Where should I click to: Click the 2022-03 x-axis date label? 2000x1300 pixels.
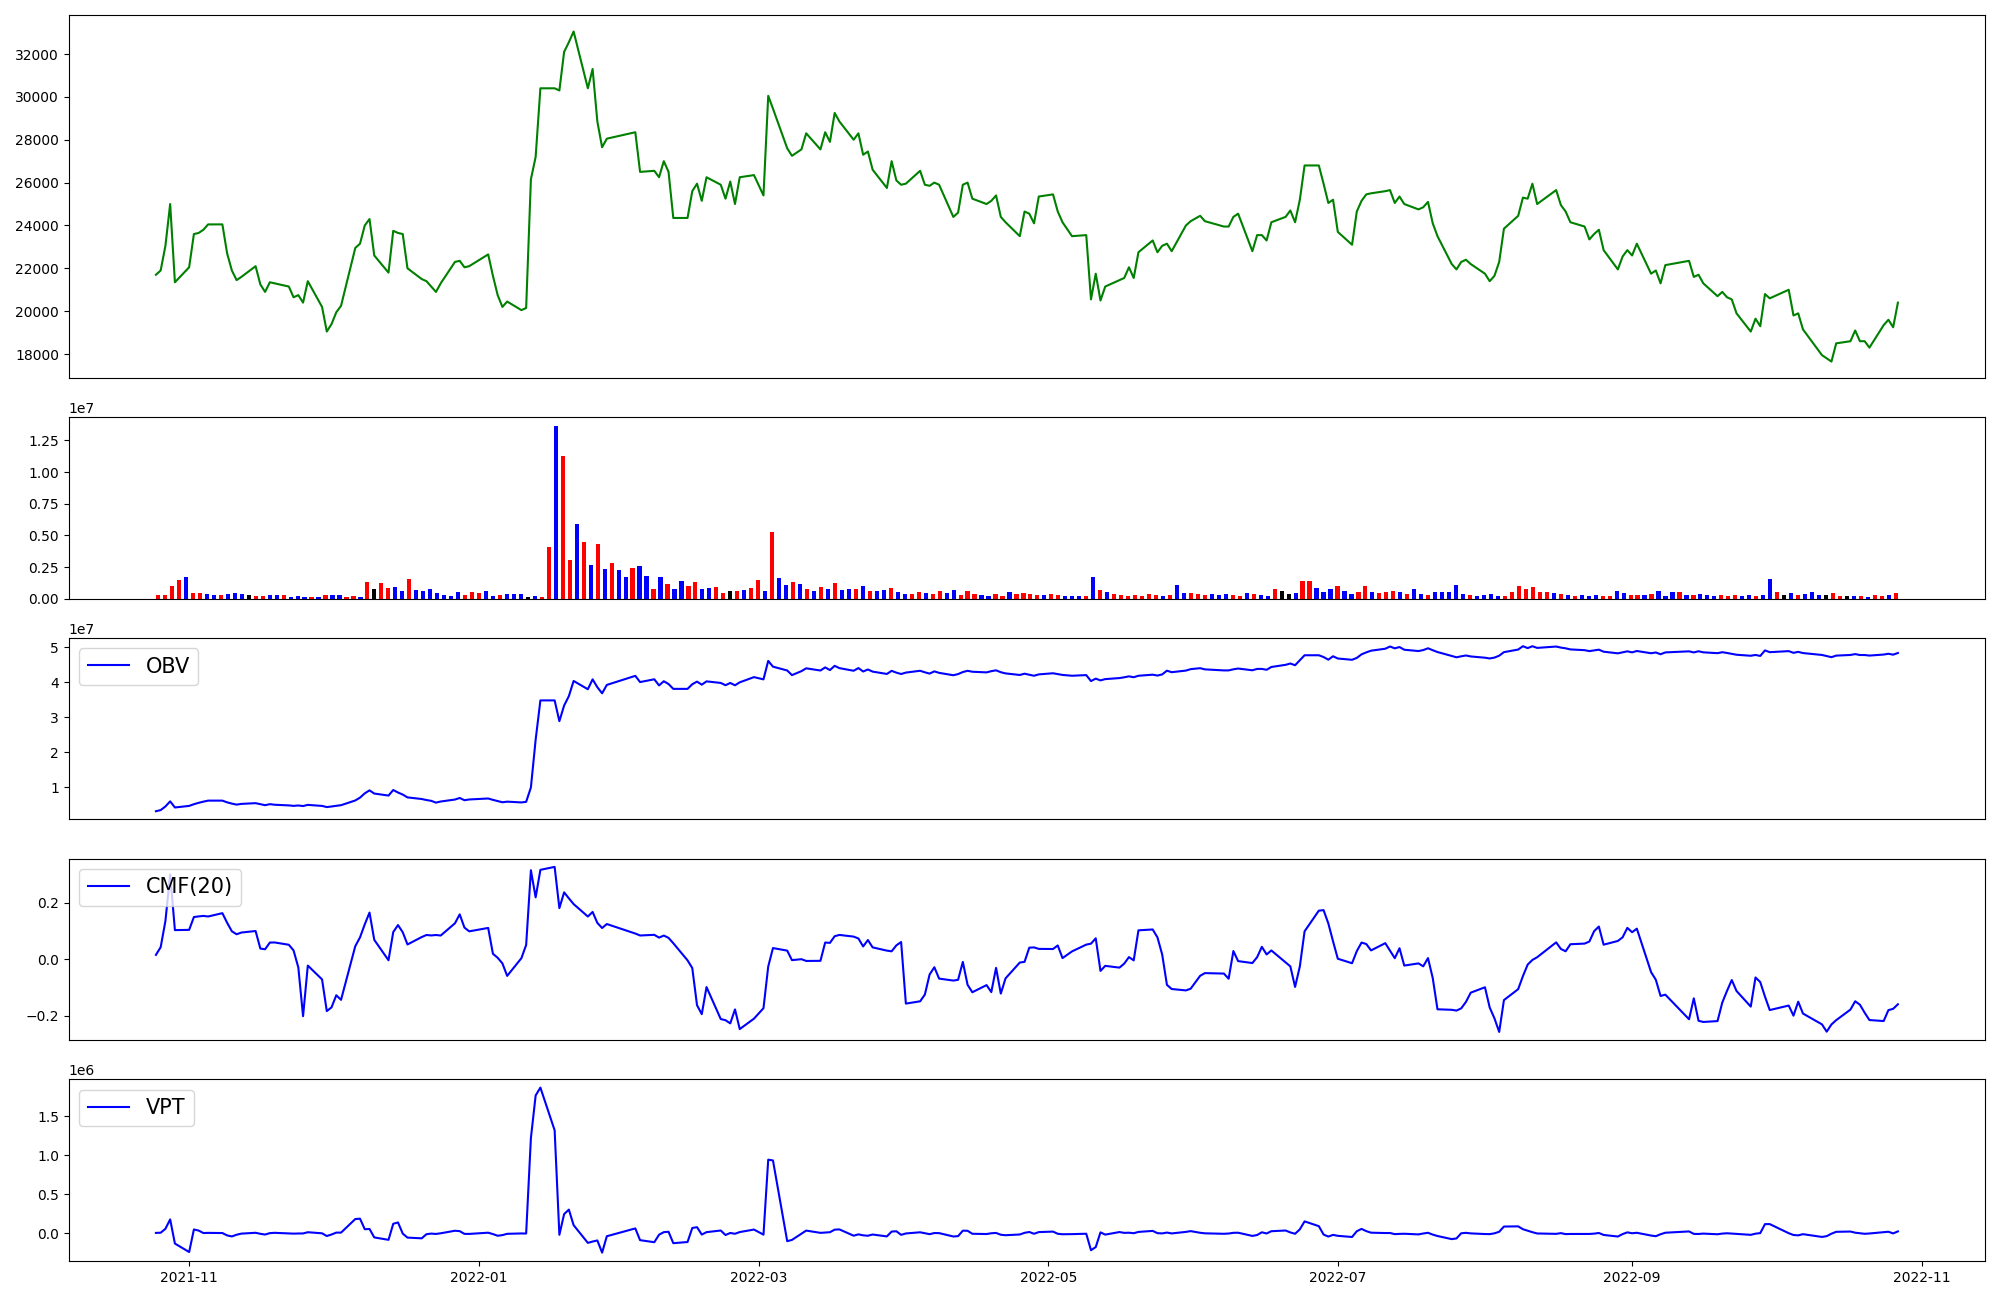759,1276
